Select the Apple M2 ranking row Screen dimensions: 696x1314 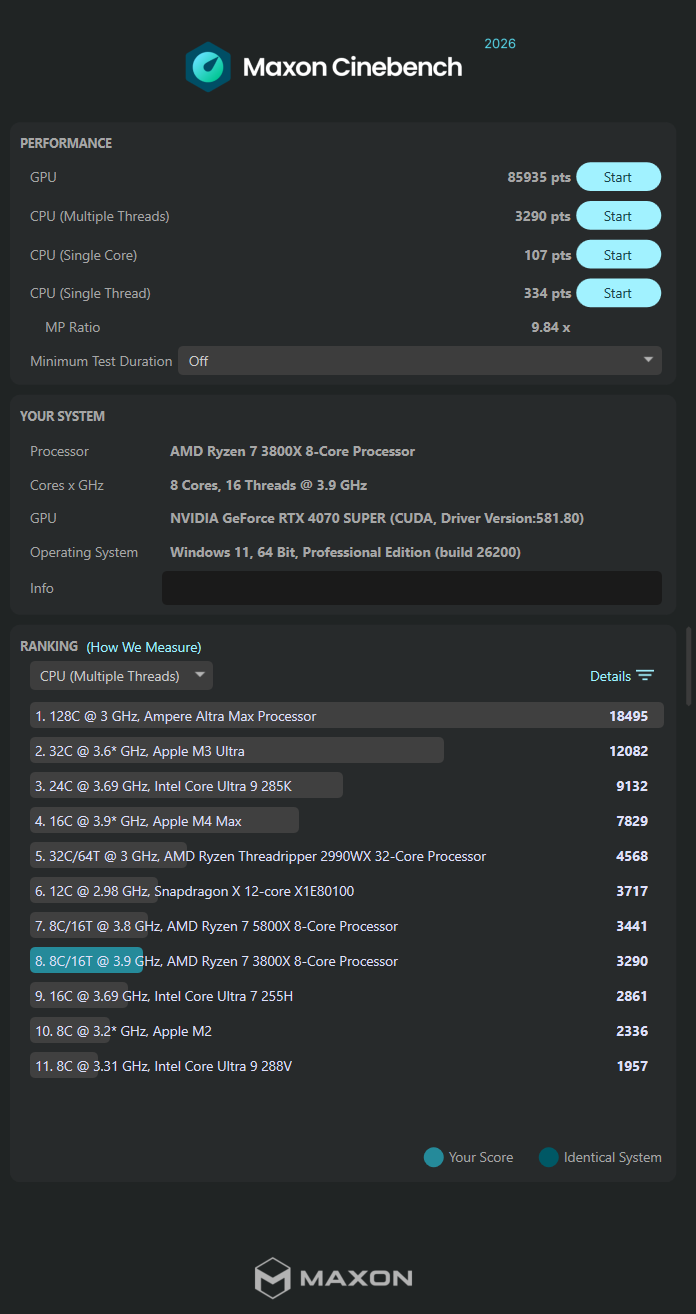point(346,1031)
